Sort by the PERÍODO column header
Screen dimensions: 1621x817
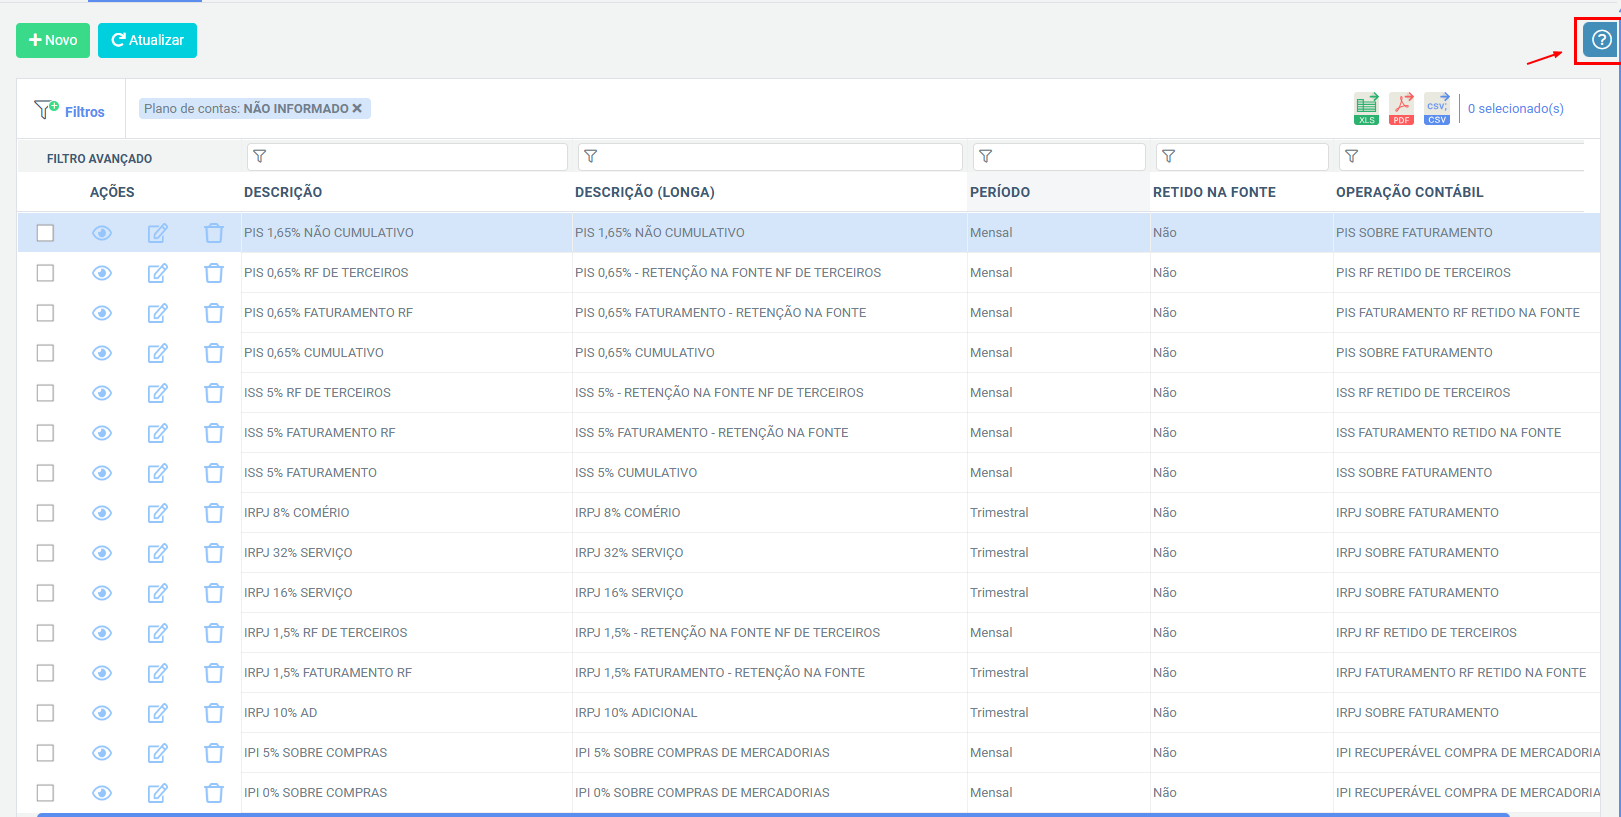(1000, 192)
